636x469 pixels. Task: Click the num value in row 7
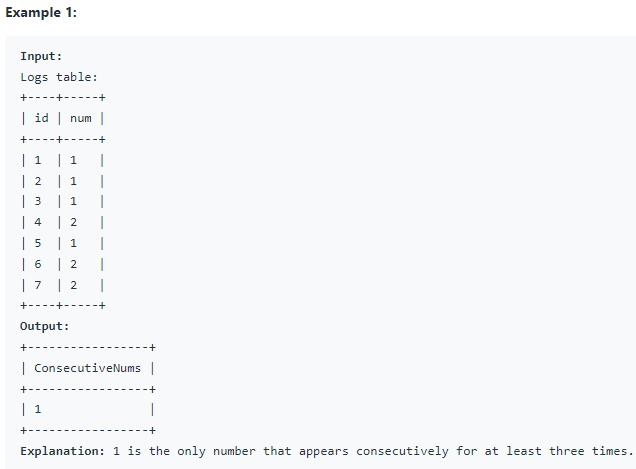pyautogui.click(x=73, y=285)
